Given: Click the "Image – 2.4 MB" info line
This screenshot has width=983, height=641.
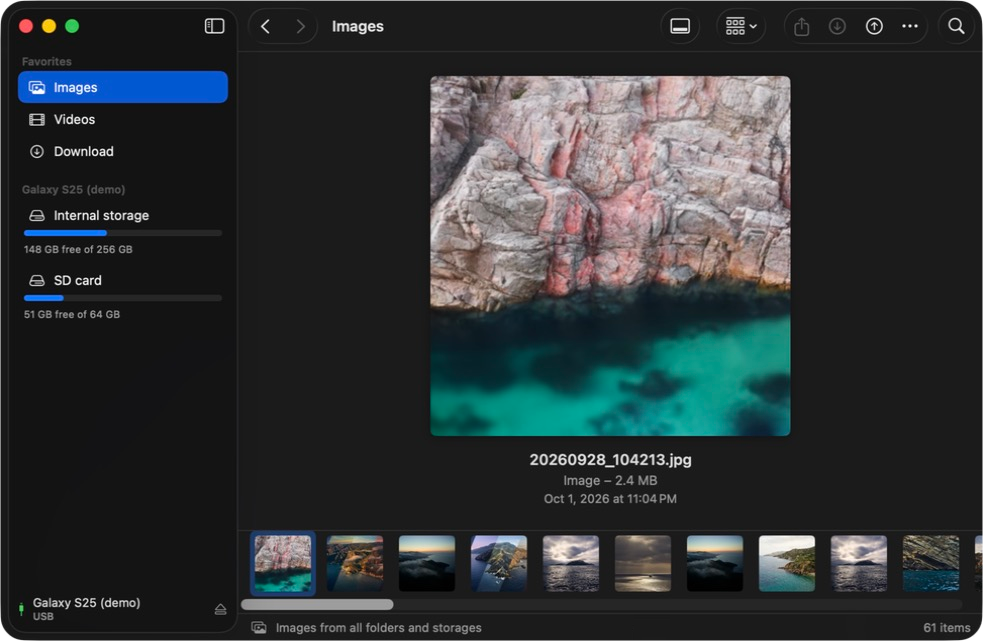Looking at the screenshot, I should point(610,480).
